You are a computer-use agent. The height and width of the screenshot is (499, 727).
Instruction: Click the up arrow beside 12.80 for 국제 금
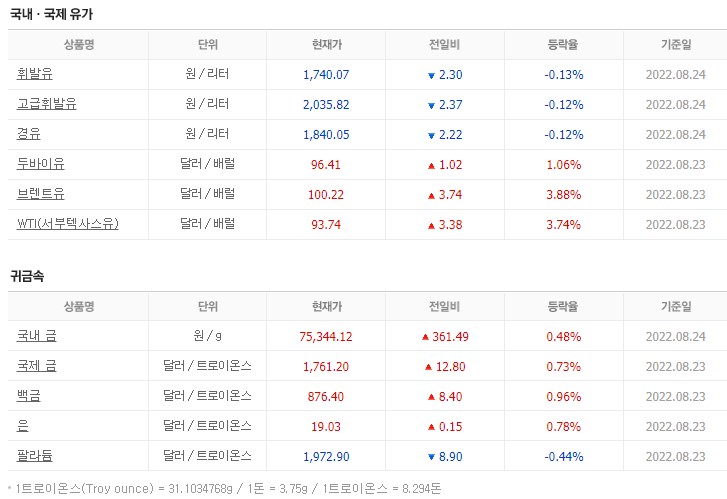coord(428,367)
